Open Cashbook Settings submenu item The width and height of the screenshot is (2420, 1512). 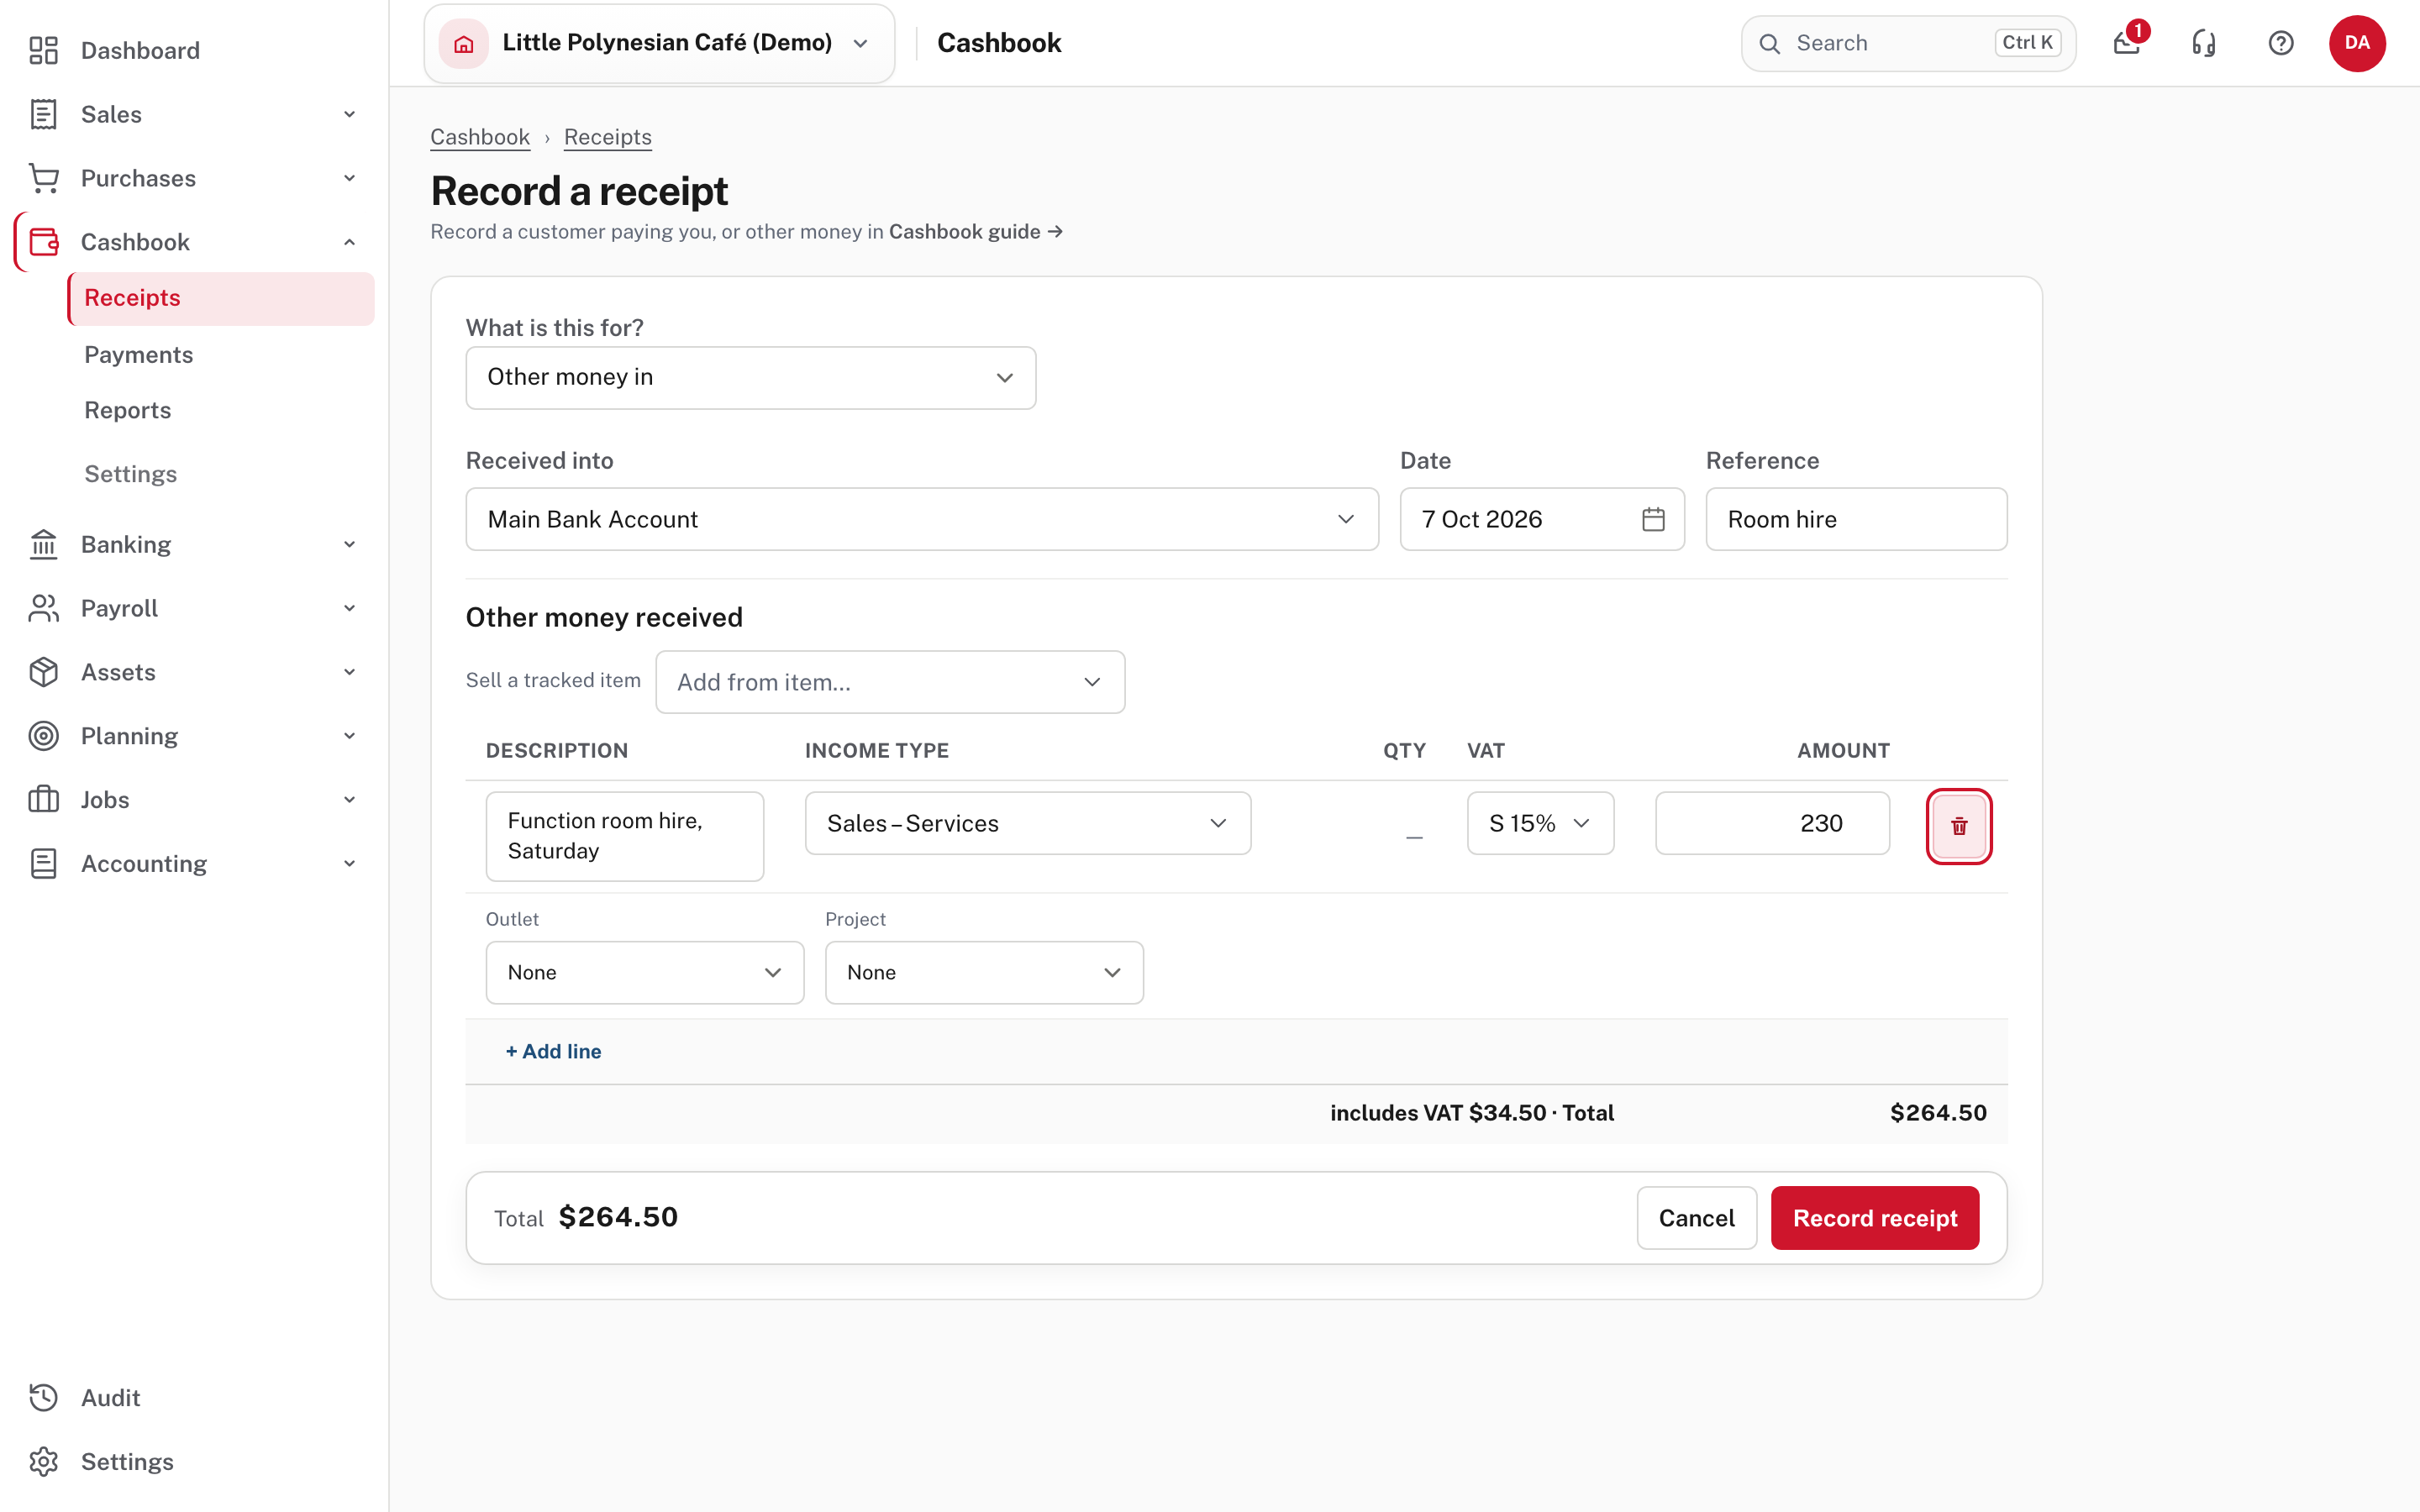(131, 474)
